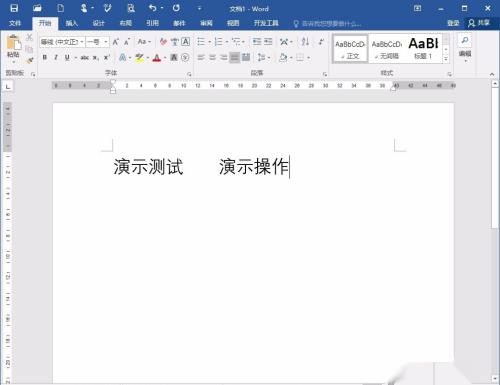Switch to the 插入 tab
Image resolution: width=500 pixels, height=385 pixels.
71,23
